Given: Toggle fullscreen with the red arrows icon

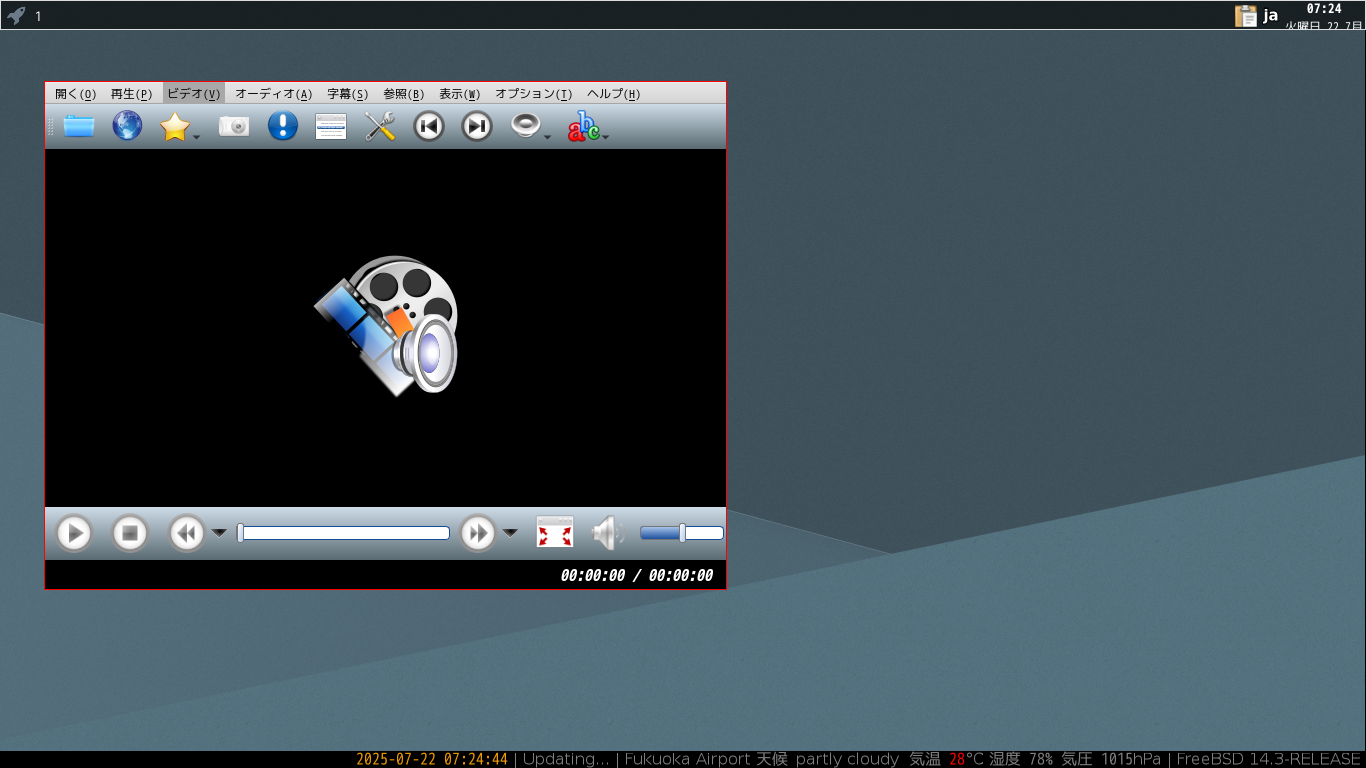Looking at the screenshot, I should click(x=555, y=532).
